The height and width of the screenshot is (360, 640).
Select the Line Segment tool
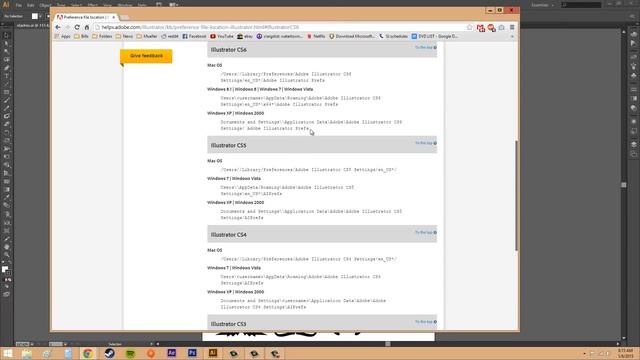click(7, 84)
